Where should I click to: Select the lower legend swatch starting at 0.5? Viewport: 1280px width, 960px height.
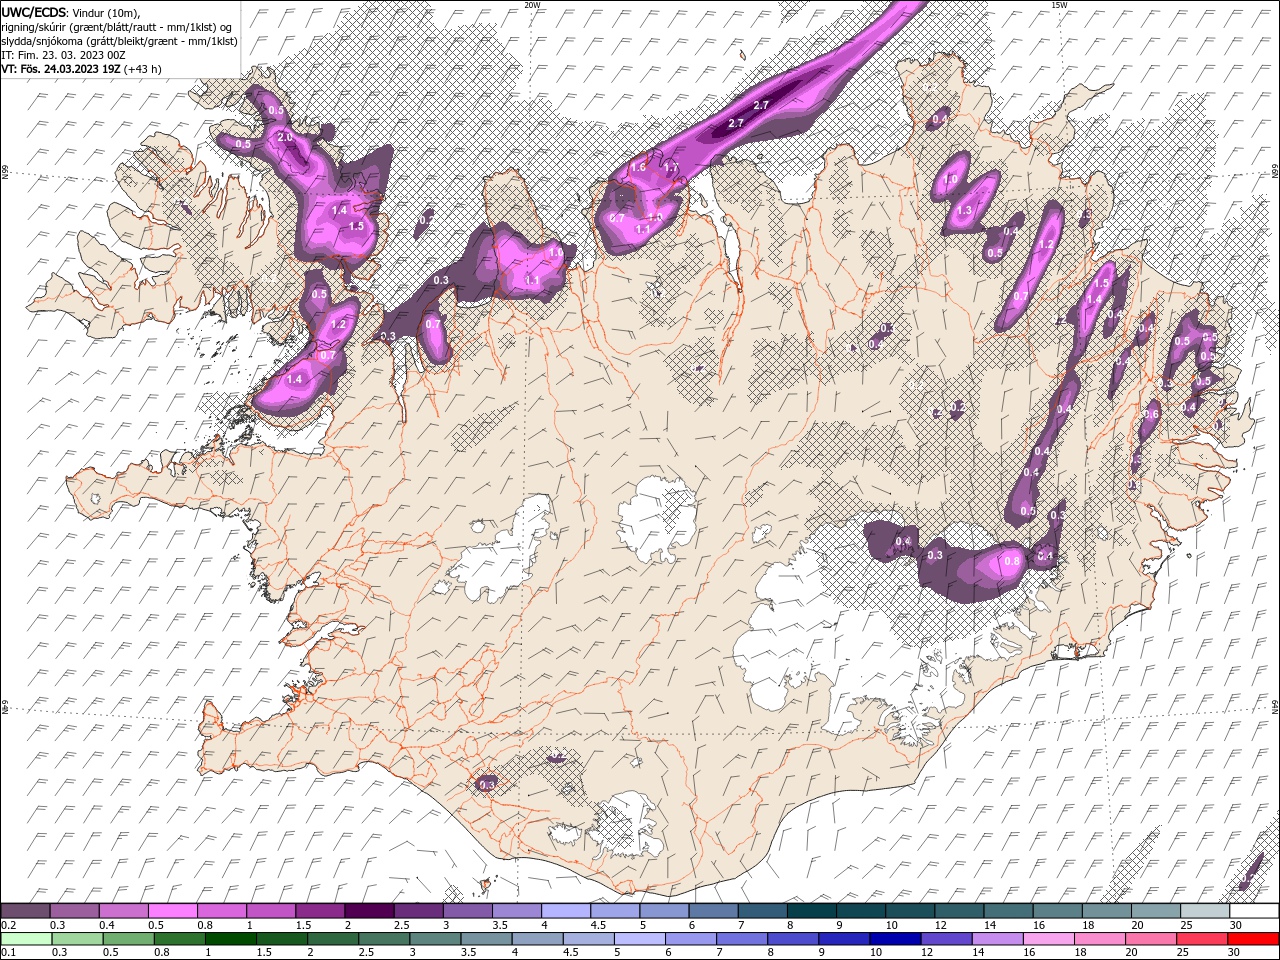coord(128,938)
